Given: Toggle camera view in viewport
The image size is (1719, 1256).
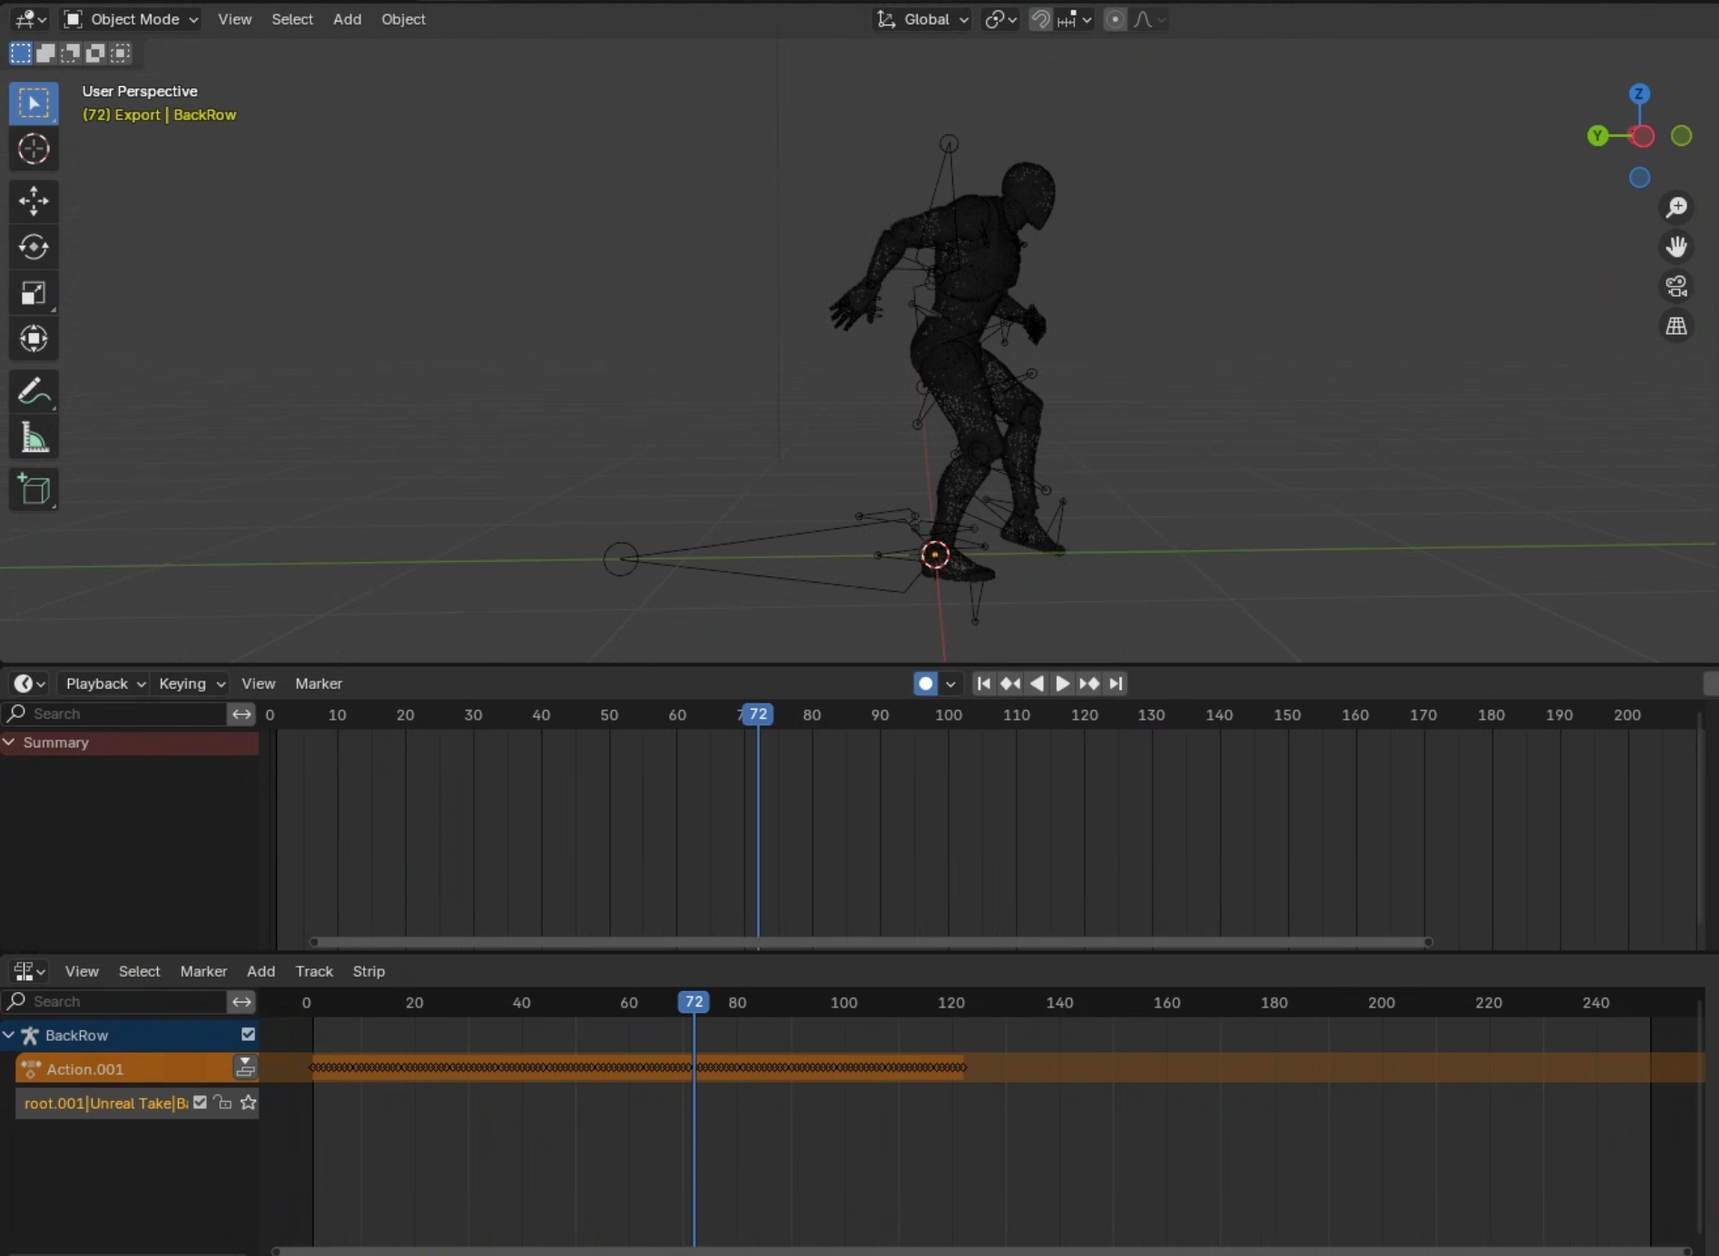Looking at the screenshot, I should point(1676,287).
